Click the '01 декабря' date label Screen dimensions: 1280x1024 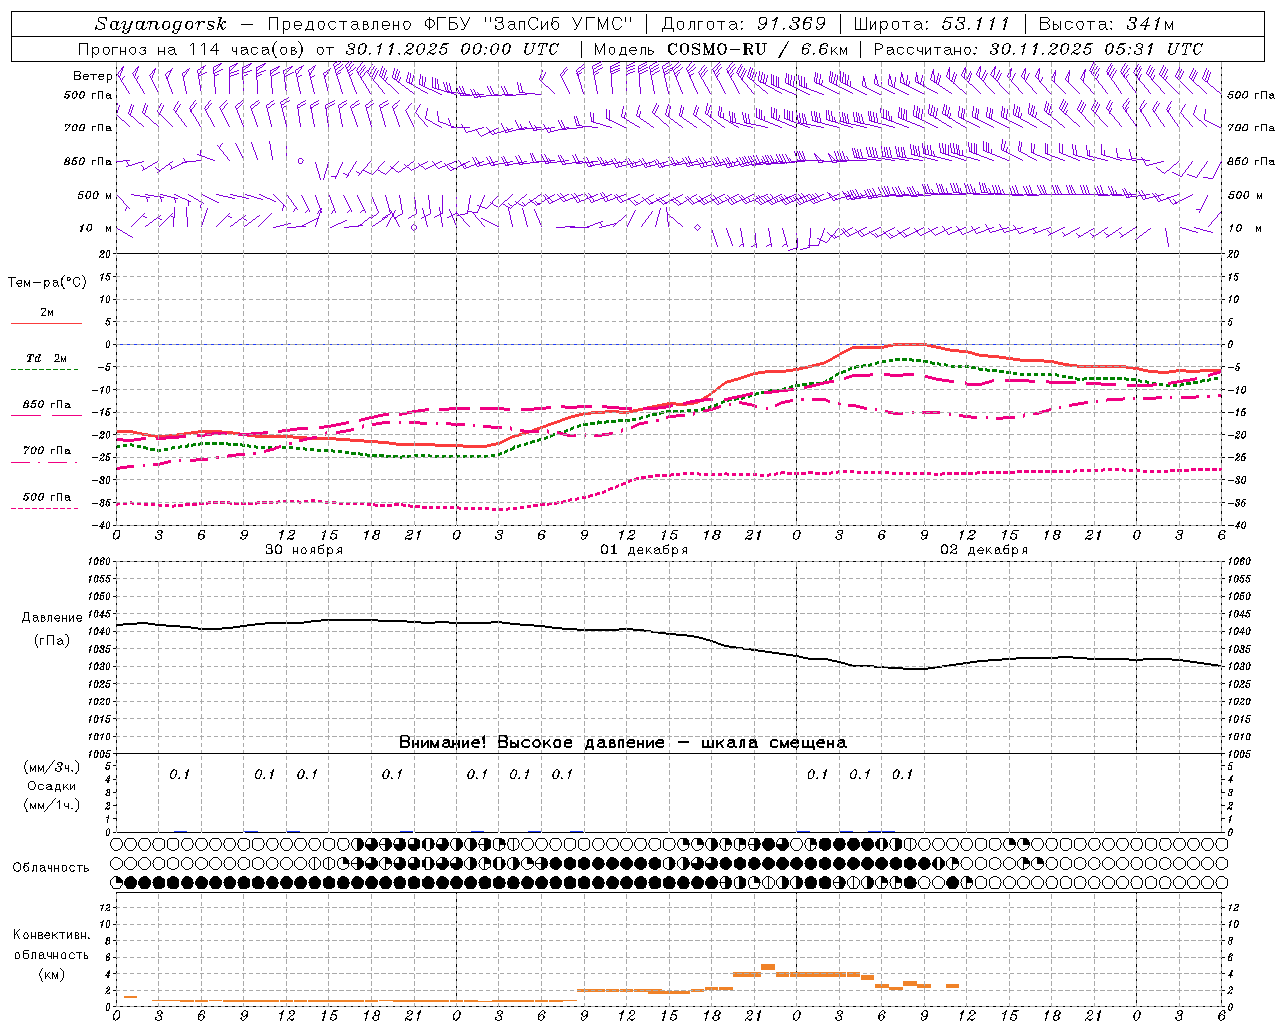644,550
